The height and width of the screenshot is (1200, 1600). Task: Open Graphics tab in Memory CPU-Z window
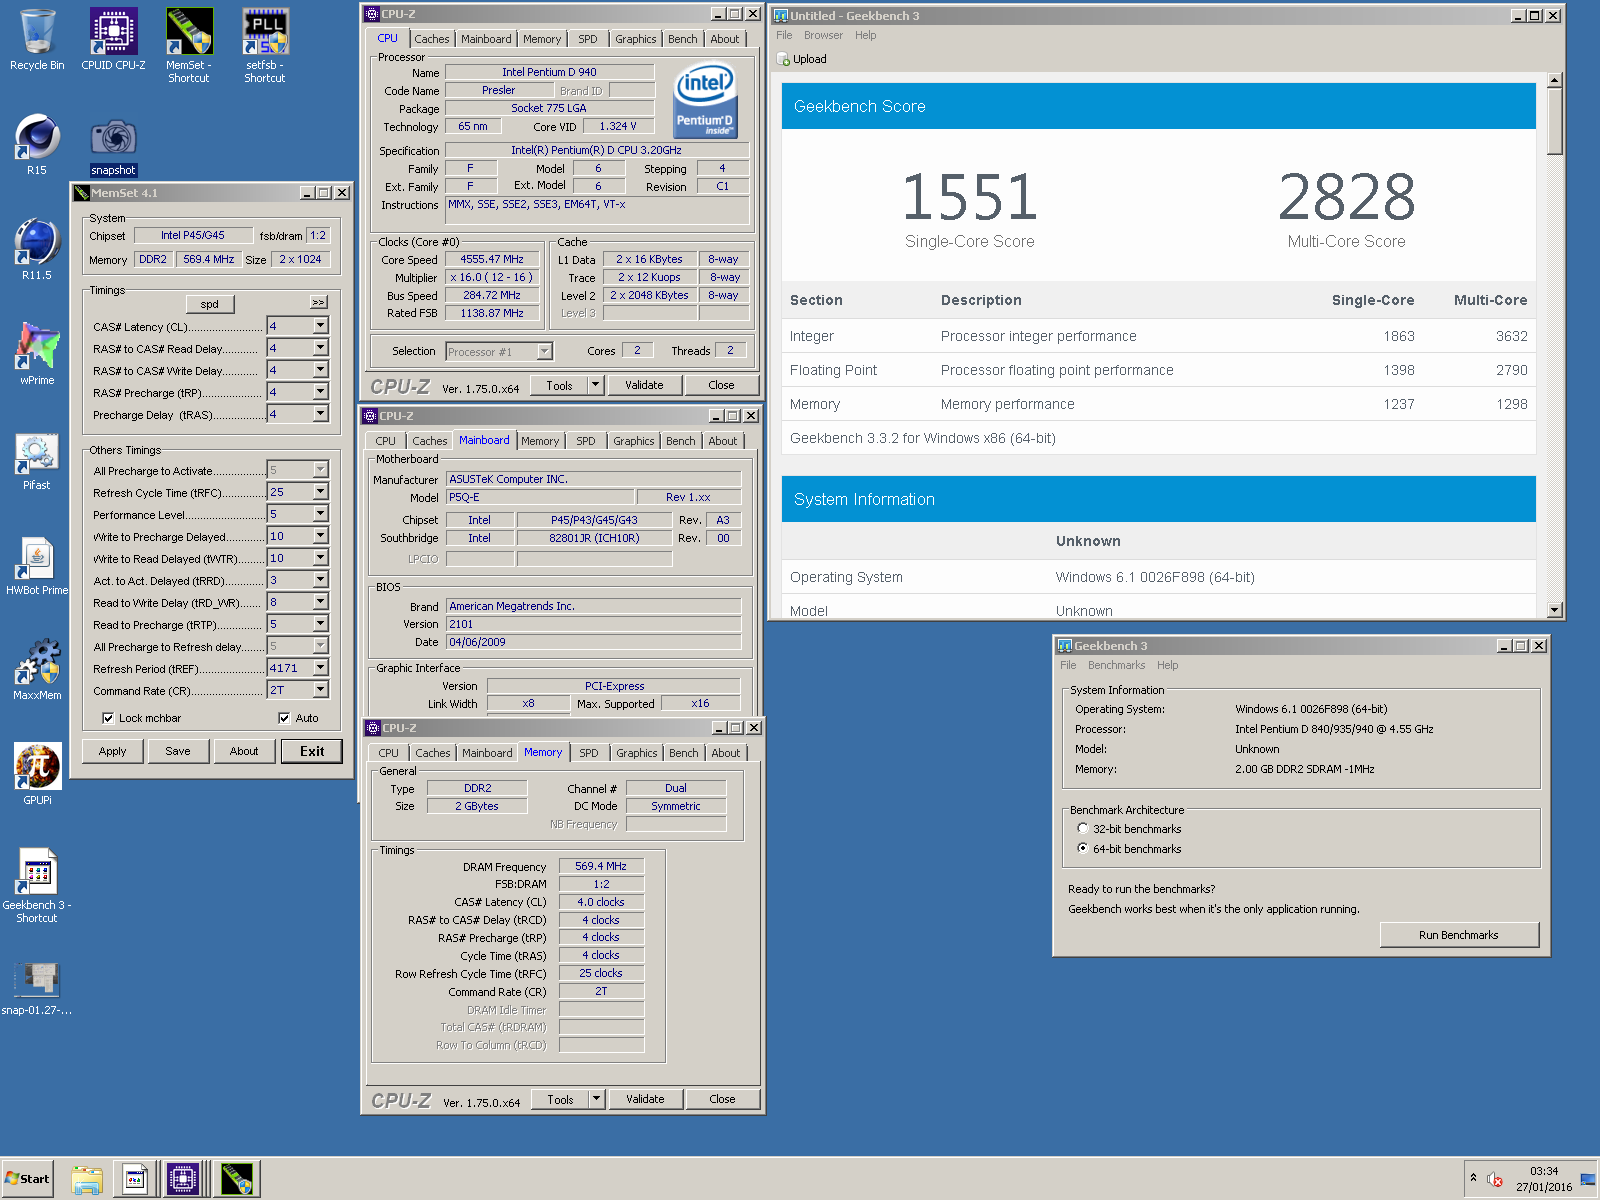click(637, 753)
